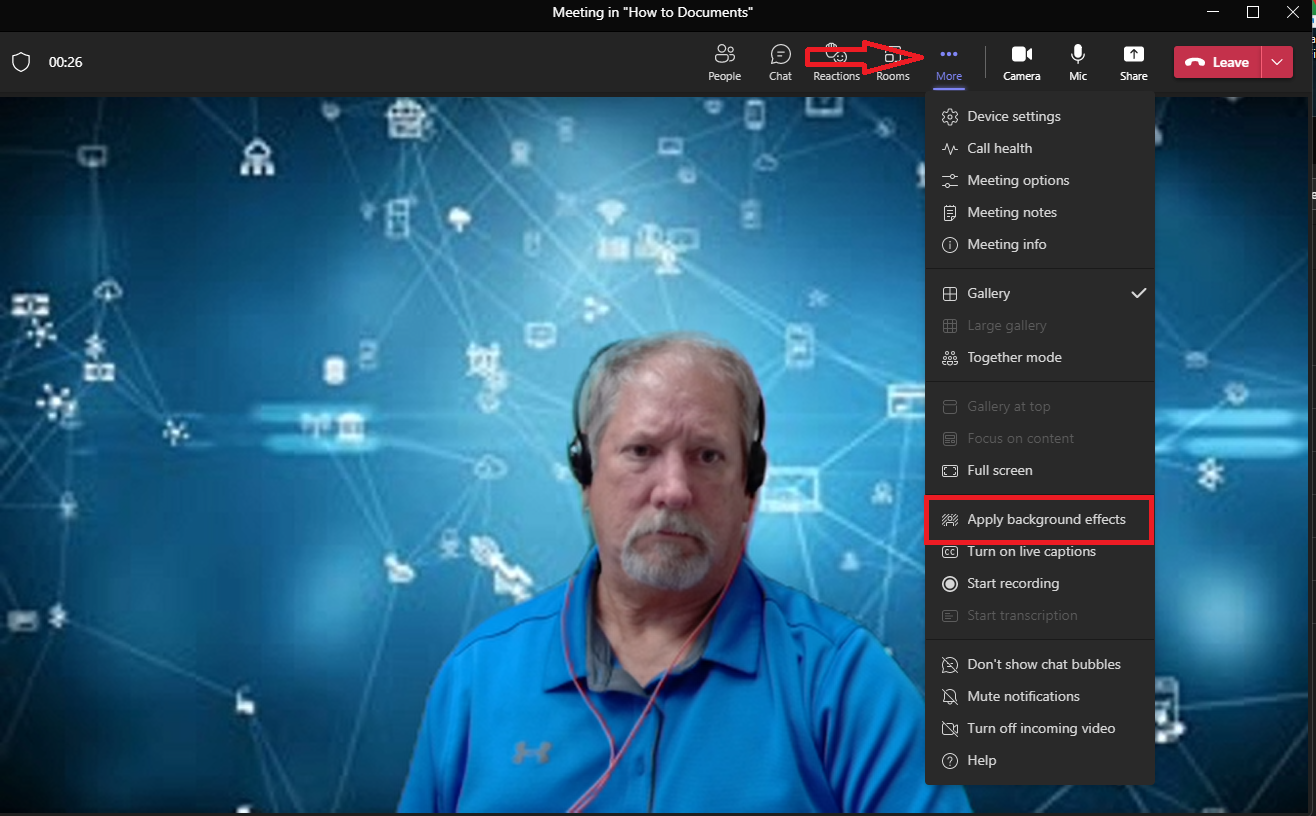Screen dimensions: 1316x816
Task: Click the Call health pulse icon
Action: pos(950,148)
